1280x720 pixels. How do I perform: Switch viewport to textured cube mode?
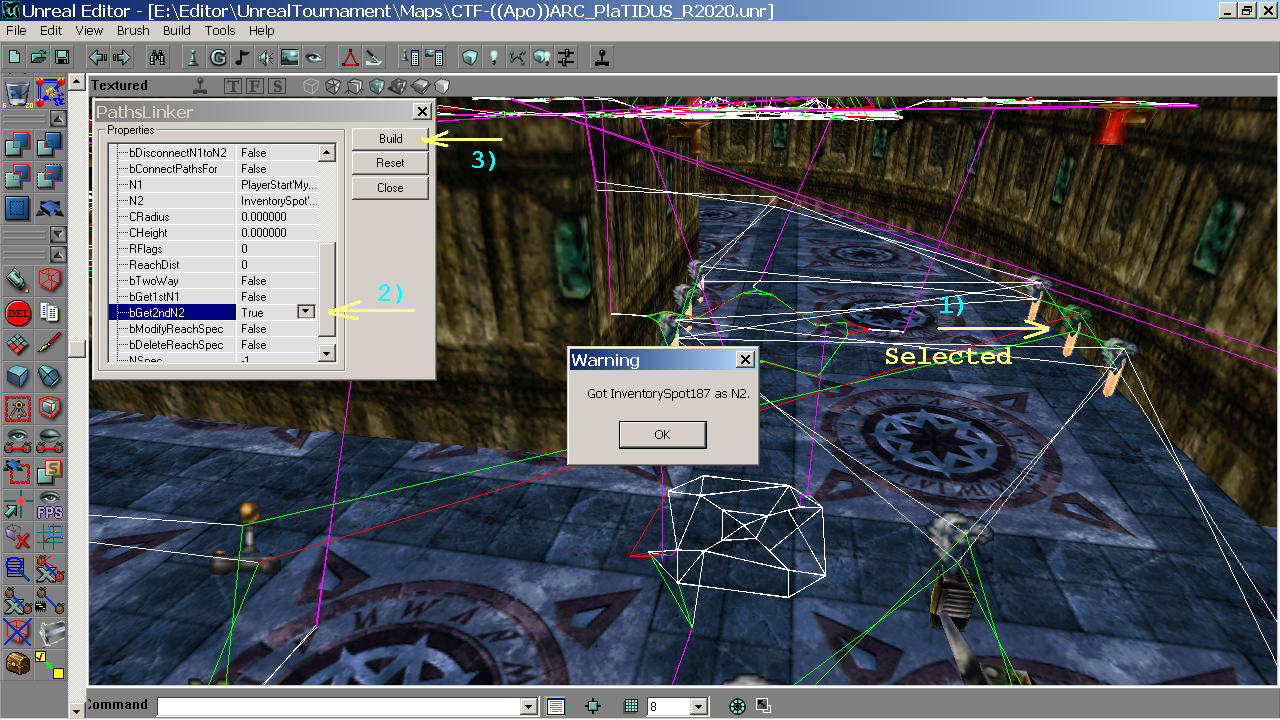[x=377, y=86]
